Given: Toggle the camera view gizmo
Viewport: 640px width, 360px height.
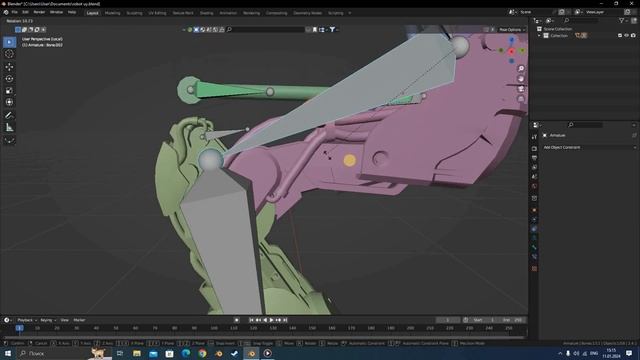Looking at the screenshot, I should [521, 89].
